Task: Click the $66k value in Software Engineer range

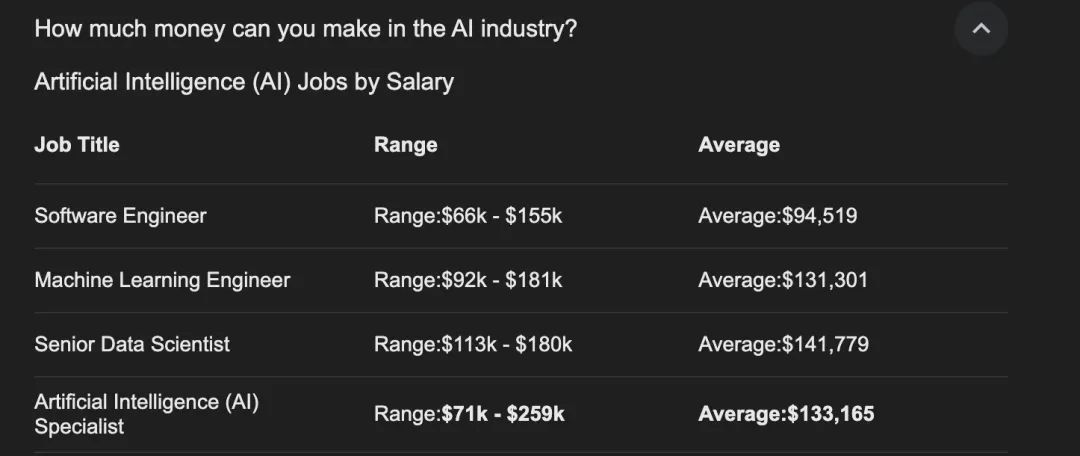Action: pos(464,216)
